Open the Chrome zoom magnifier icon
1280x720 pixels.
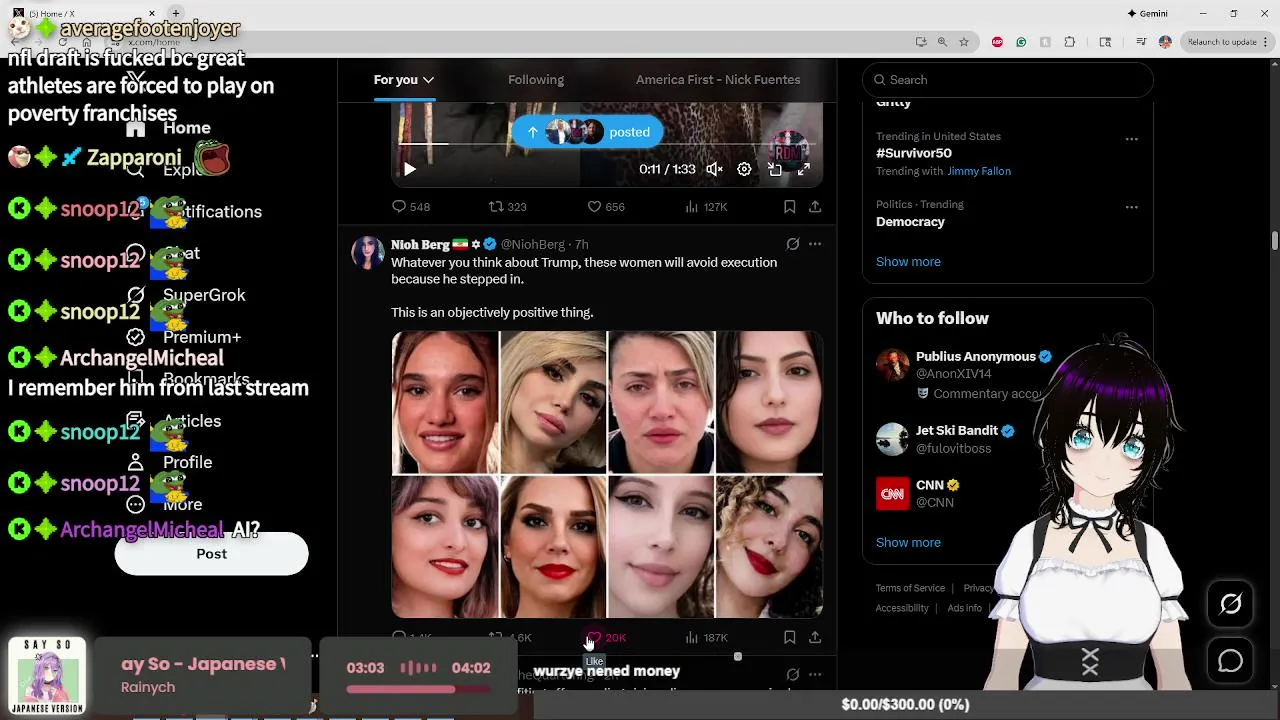tap(942, 42)
